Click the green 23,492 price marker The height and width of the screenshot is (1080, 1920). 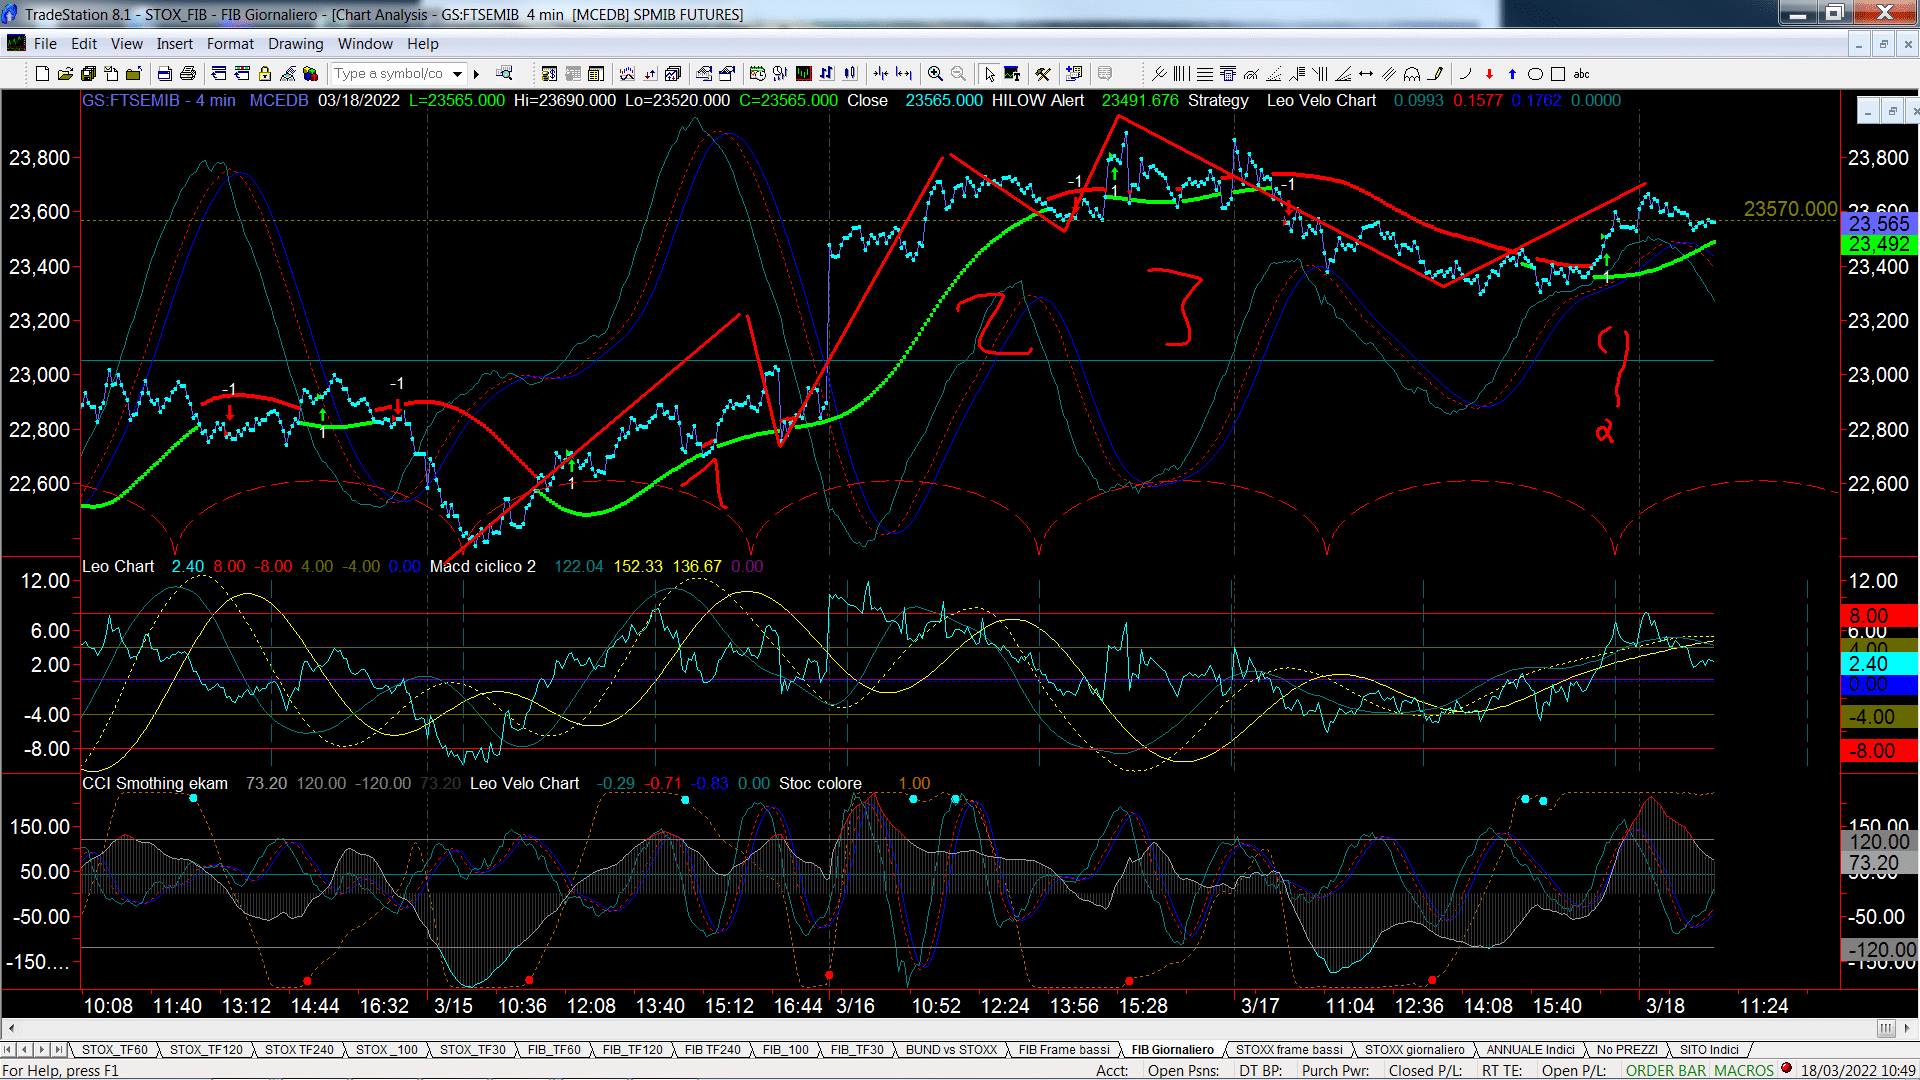(x=1879, y=244)
